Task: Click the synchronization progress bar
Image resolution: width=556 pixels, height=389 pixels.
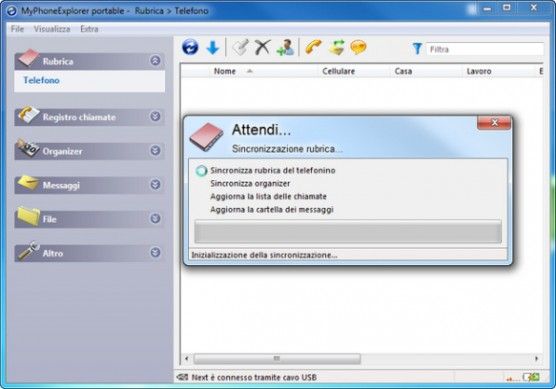Action: click(348, 232)
